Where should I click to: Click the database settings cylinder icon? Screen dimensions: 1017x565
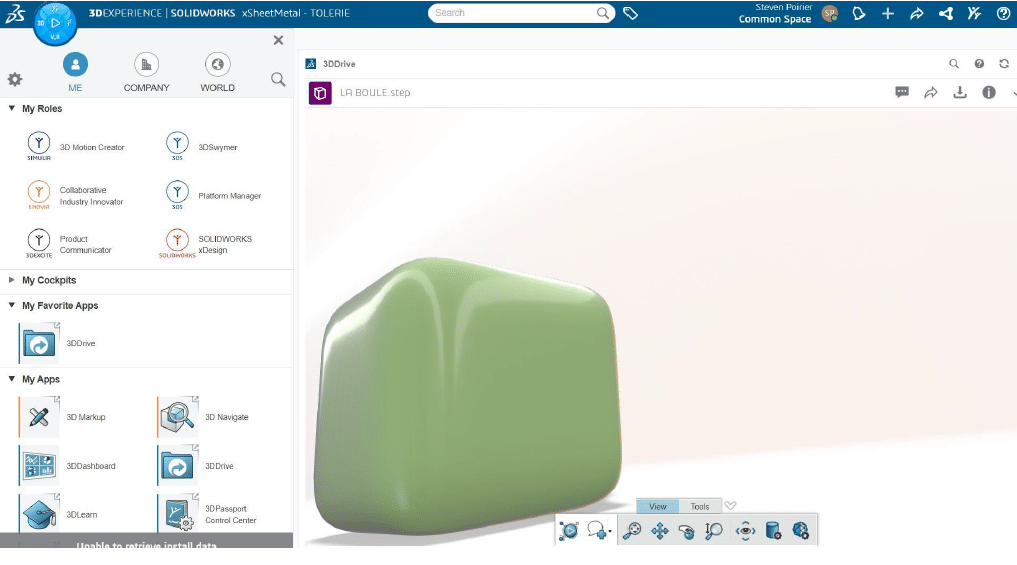[x=772, y=531]
